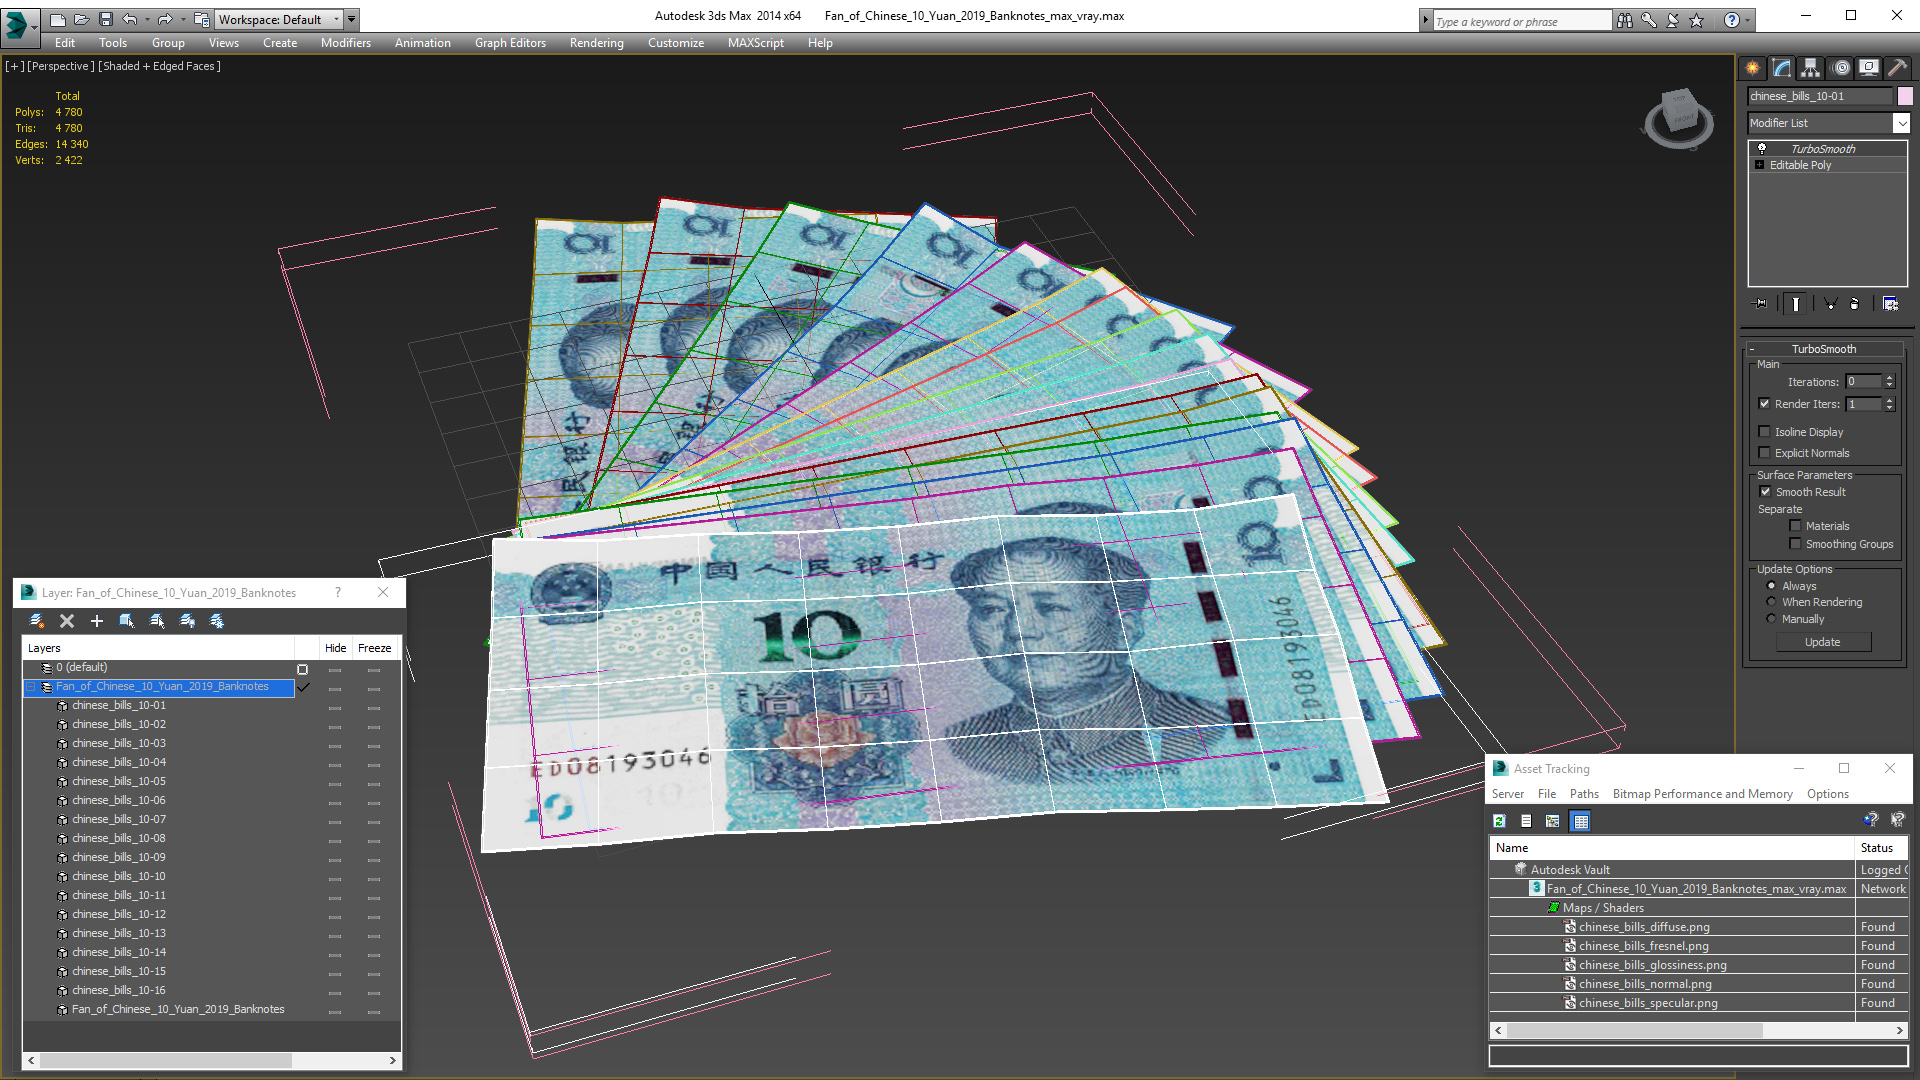Toggle Smooth Result checkbox
Image resolution: width=1920 pixels, height=1080 pixels.
coord(1765,492)
